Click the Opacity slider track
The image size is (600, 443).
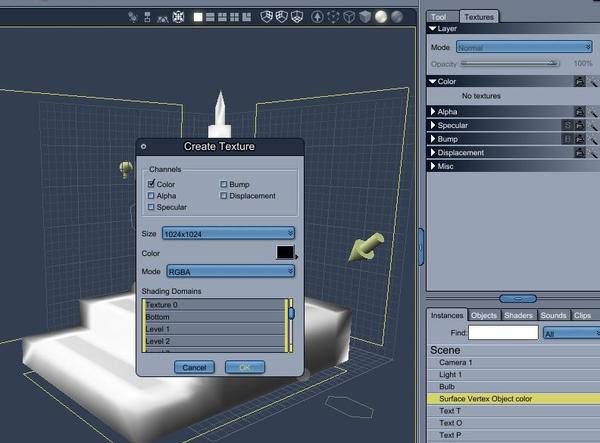tap(510, 63)
